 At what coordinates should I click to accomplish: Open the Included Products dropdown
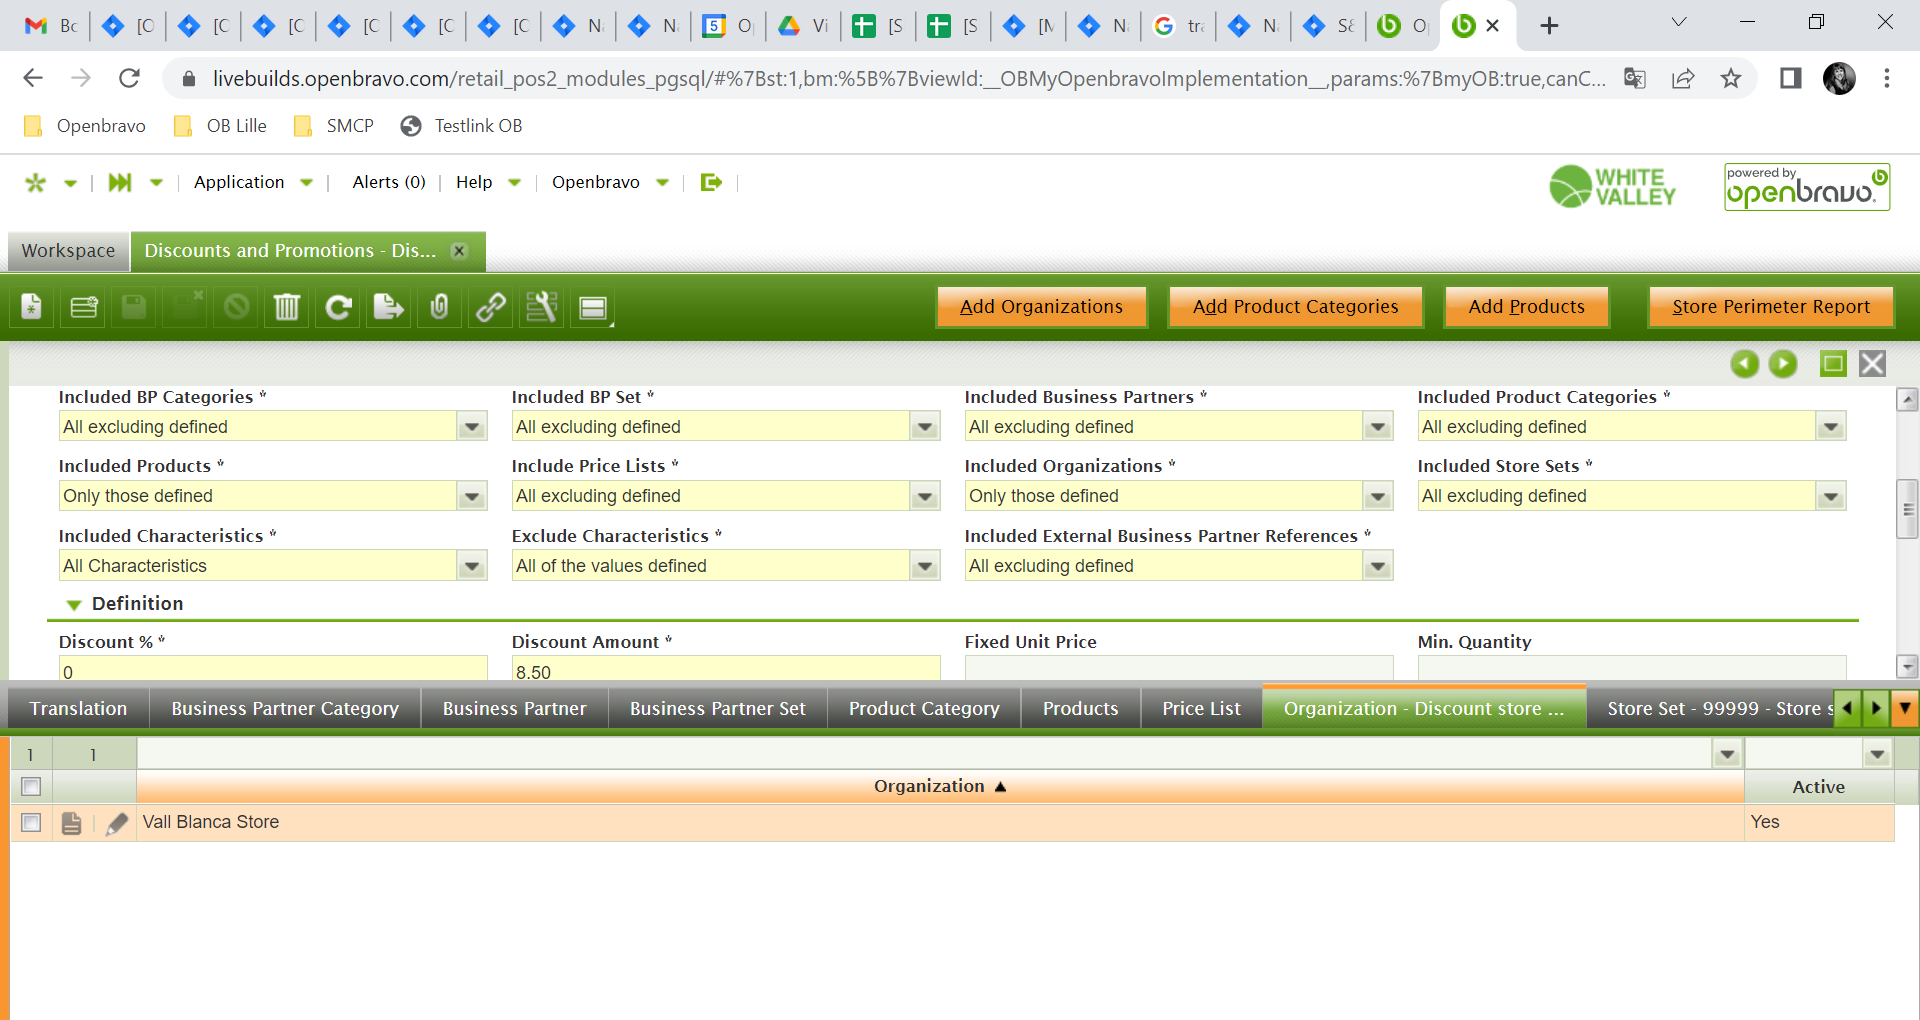pyautogui.click(x=471, y=497)
